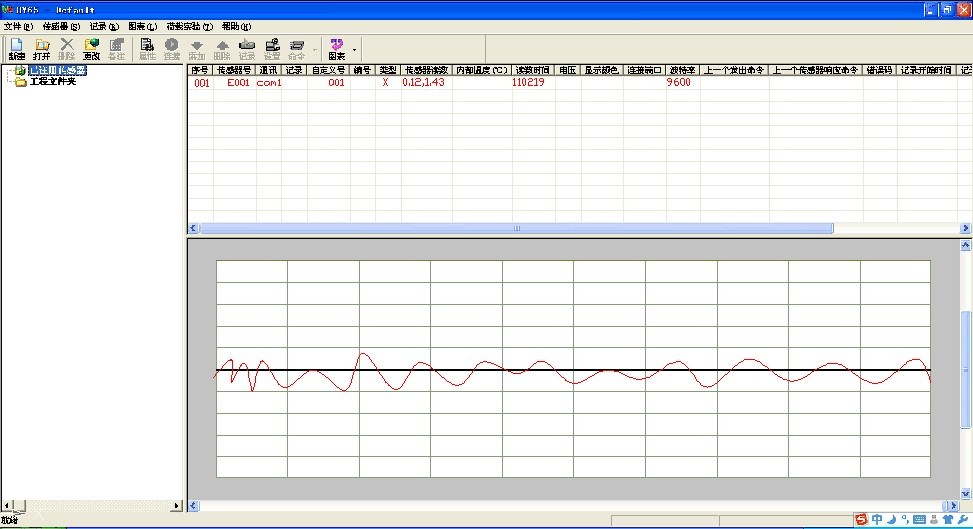
Task: Click the 电压 column header
Action: [x=568, y=70]
